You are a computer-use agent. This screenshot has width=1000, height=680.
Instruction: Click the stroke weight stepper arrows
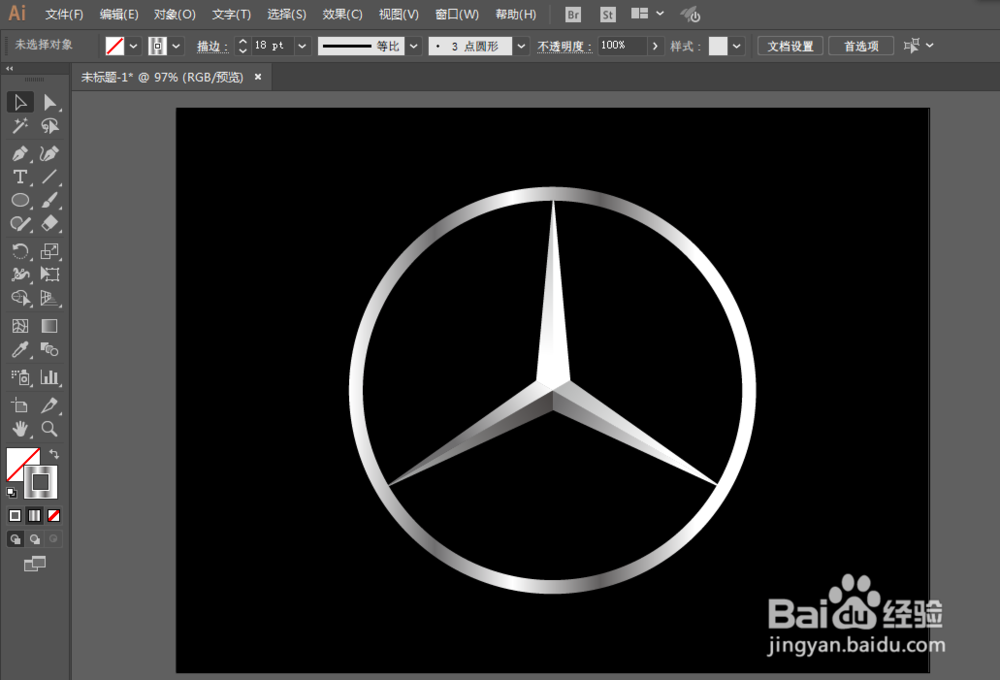pos(242,46)
